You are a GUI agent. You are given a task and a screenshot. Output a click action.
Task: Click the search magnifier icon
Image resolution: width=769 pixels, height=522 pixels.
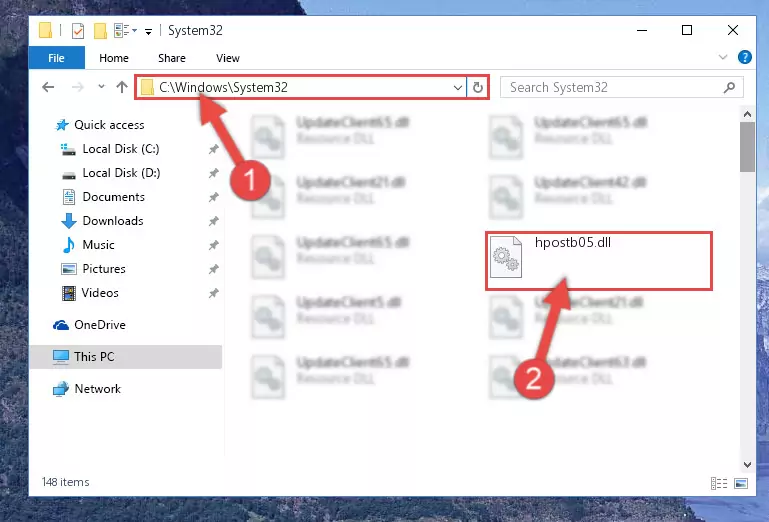[x=729, y=87]
